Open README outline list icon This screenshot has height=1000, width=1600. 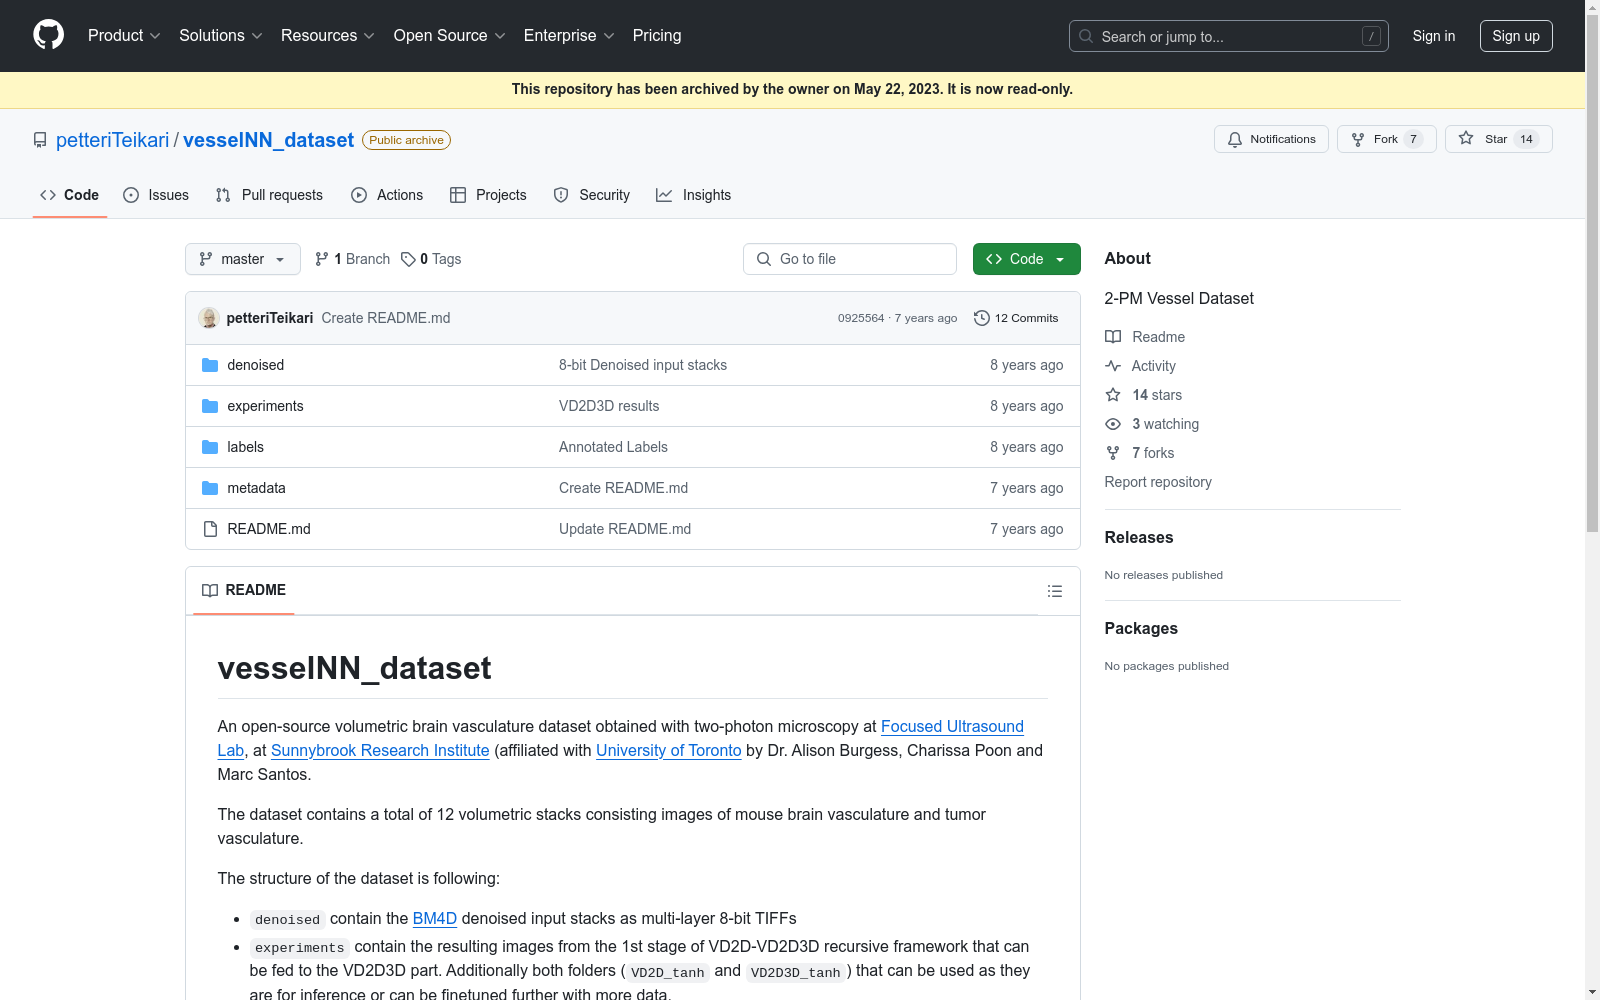pyautogui.click(x=1054, y=591)
